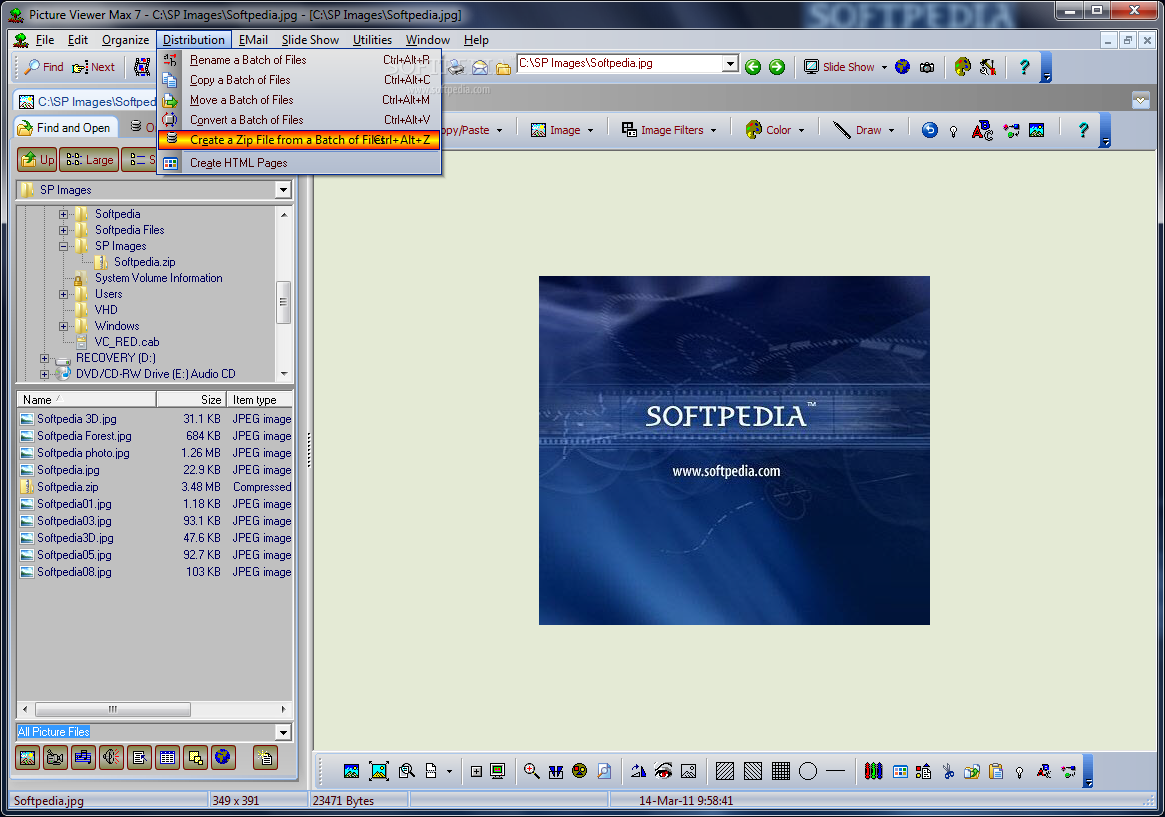Image resolution: width=1165 pixels, height=817 pixels.
Task: Click the envelope email icon in top toolbar
Action: [x=480, y=68]
